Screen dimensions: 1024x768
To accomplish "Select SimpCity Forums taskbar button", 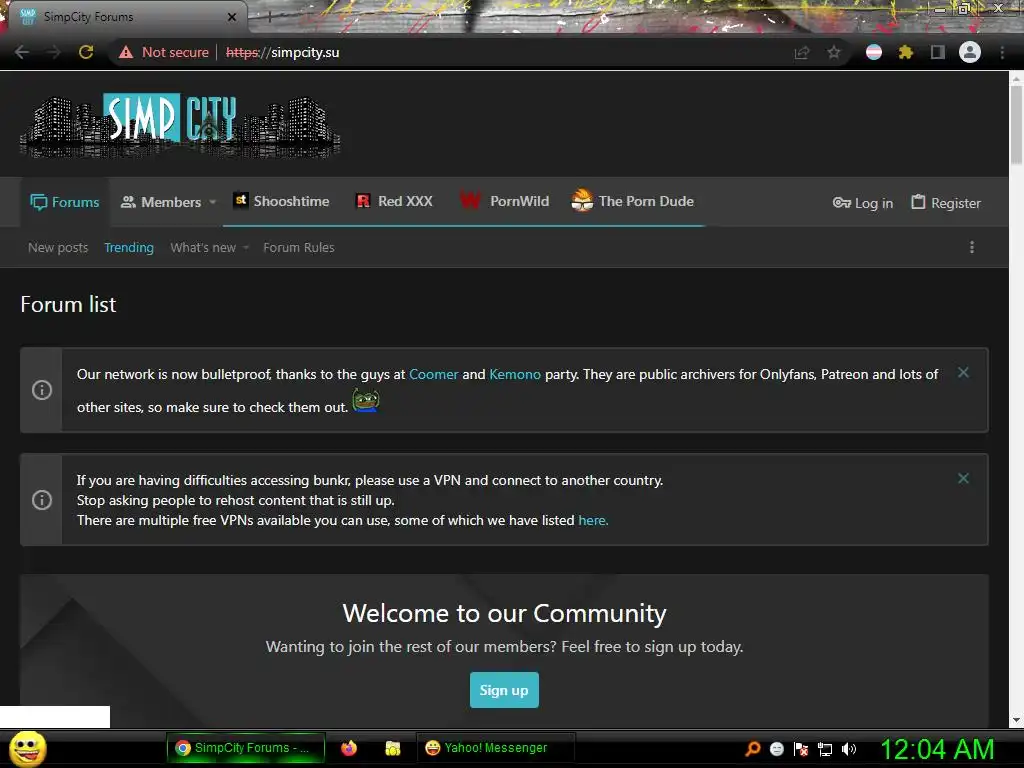I will coord(246,748).
